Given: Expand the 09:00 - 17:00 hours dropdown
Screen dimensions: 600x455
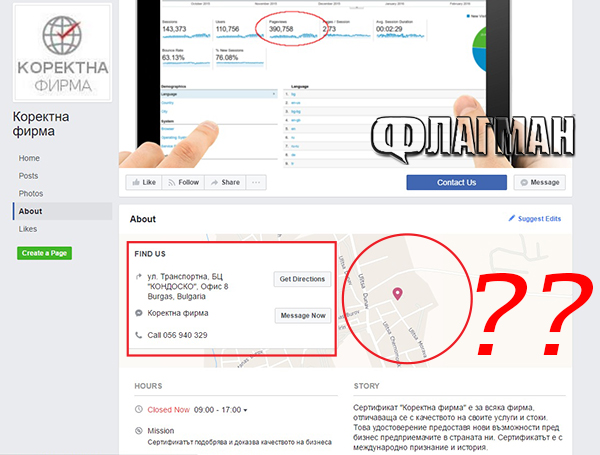Looking at the screenshot, I should 220,410.
